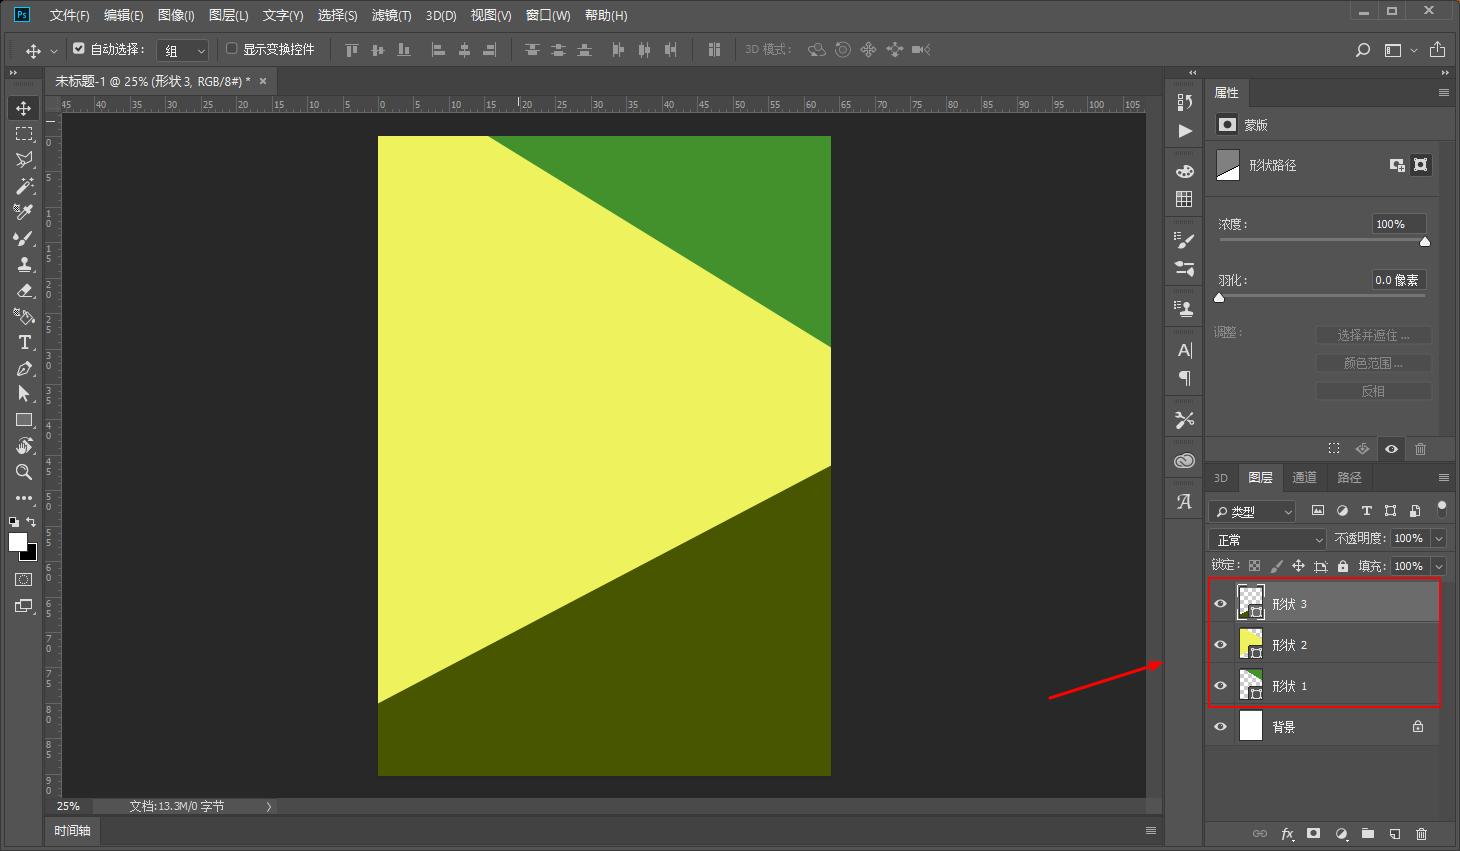Click the 蒙版 mask button
The width and height of the screenshot is (1460, 851).
(1227, 124)
